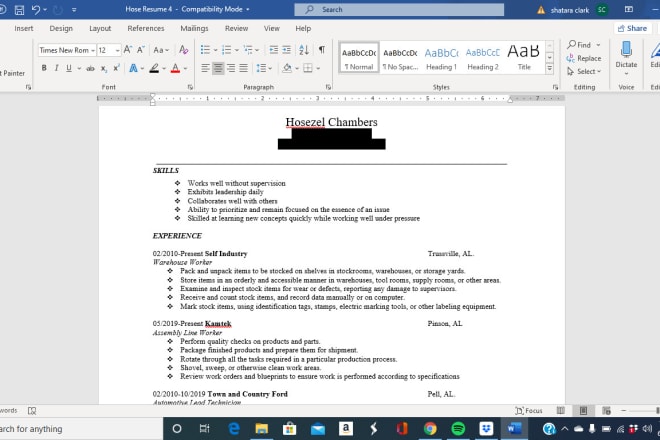Click the bullet list icon
The height and width of the screenshot is (440, 660).
(x=203, y=49)
